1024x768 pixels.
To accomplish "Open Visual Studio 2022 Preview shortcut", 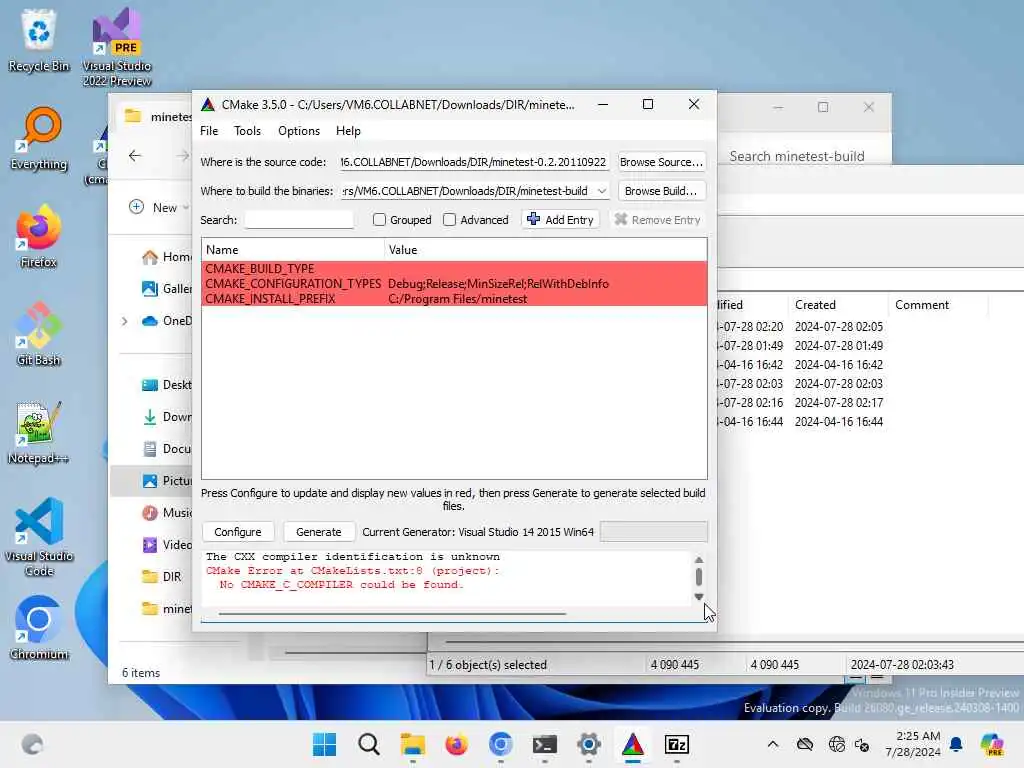I will point(117,47).
